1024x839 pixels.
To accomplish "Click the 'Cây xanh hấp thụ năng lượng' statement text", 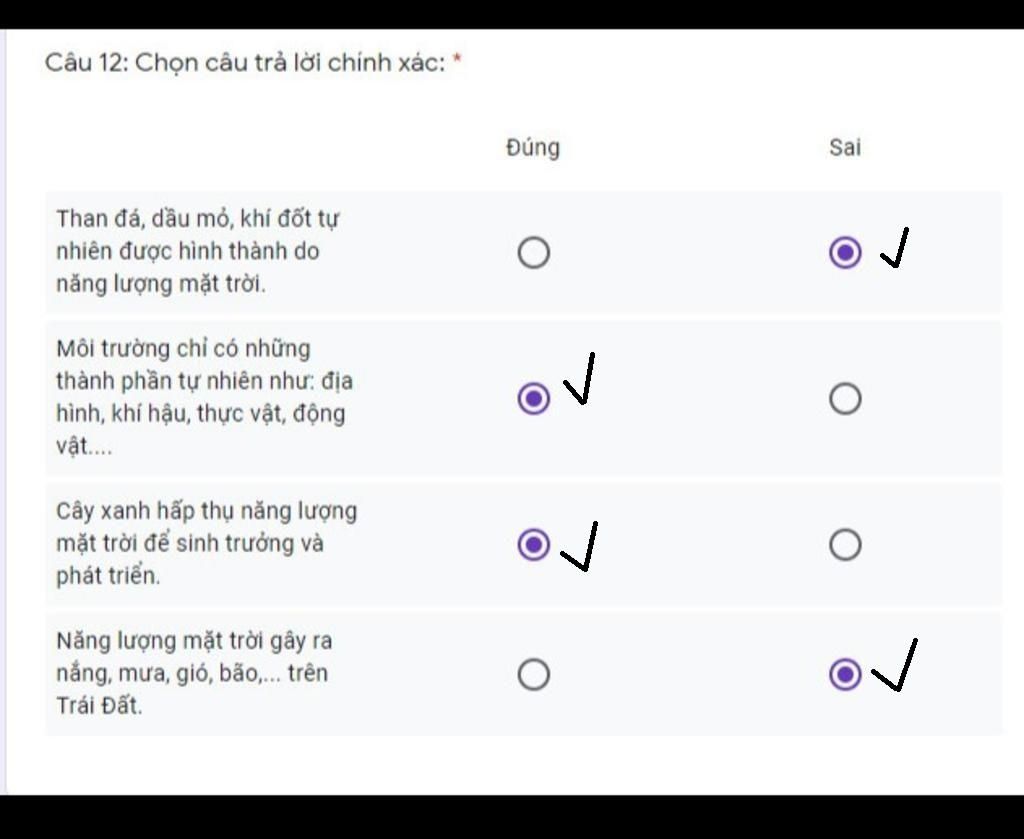I will coord(206,543).
